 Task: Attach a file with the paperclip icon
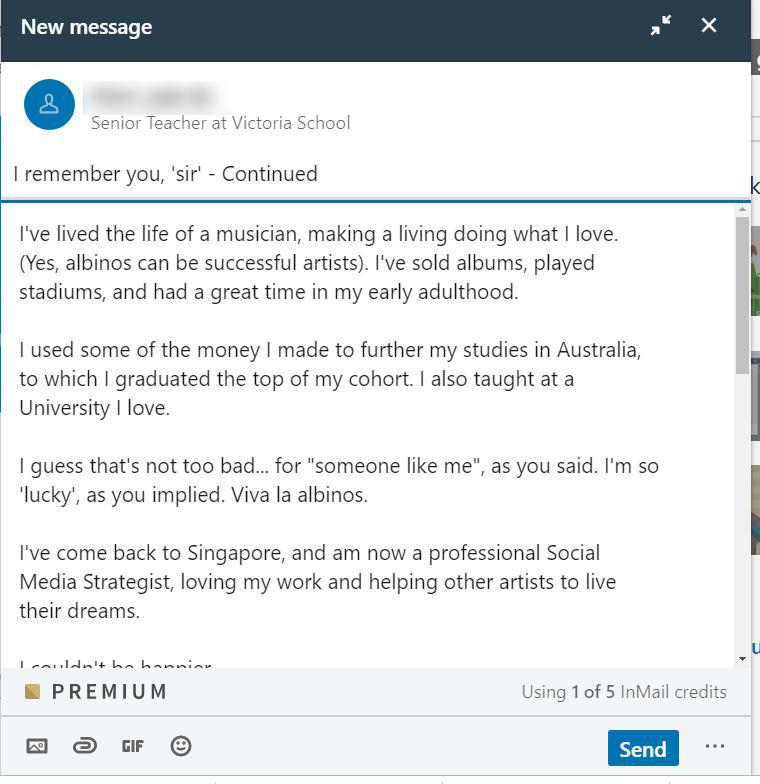point(85,746)
